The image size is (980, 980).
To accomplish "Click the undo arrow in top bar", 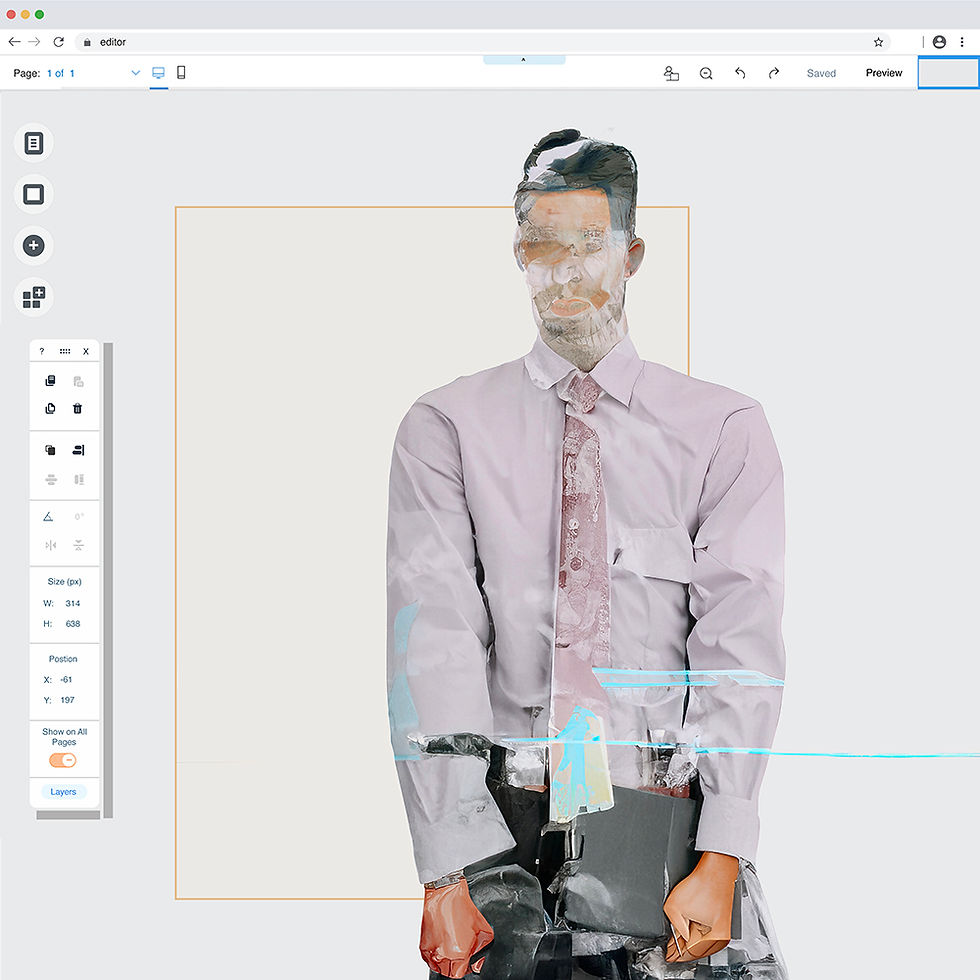I will click(x=740, y=73).
